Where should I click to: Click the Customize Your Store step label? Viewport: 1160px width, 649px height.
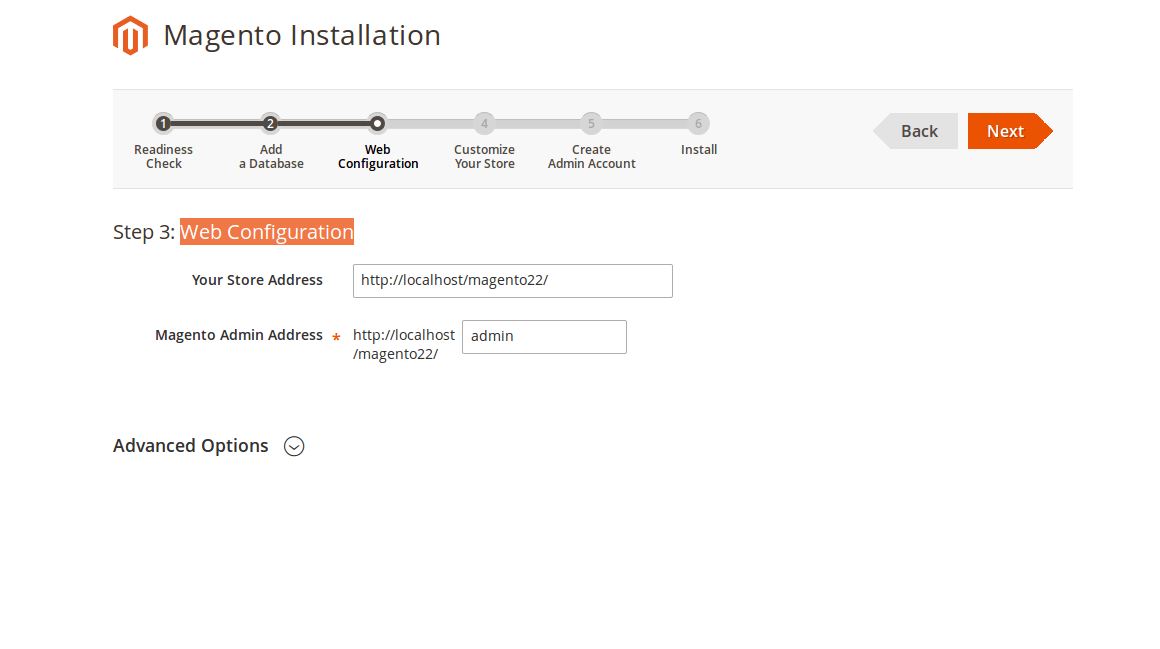(x=485, y=156)
